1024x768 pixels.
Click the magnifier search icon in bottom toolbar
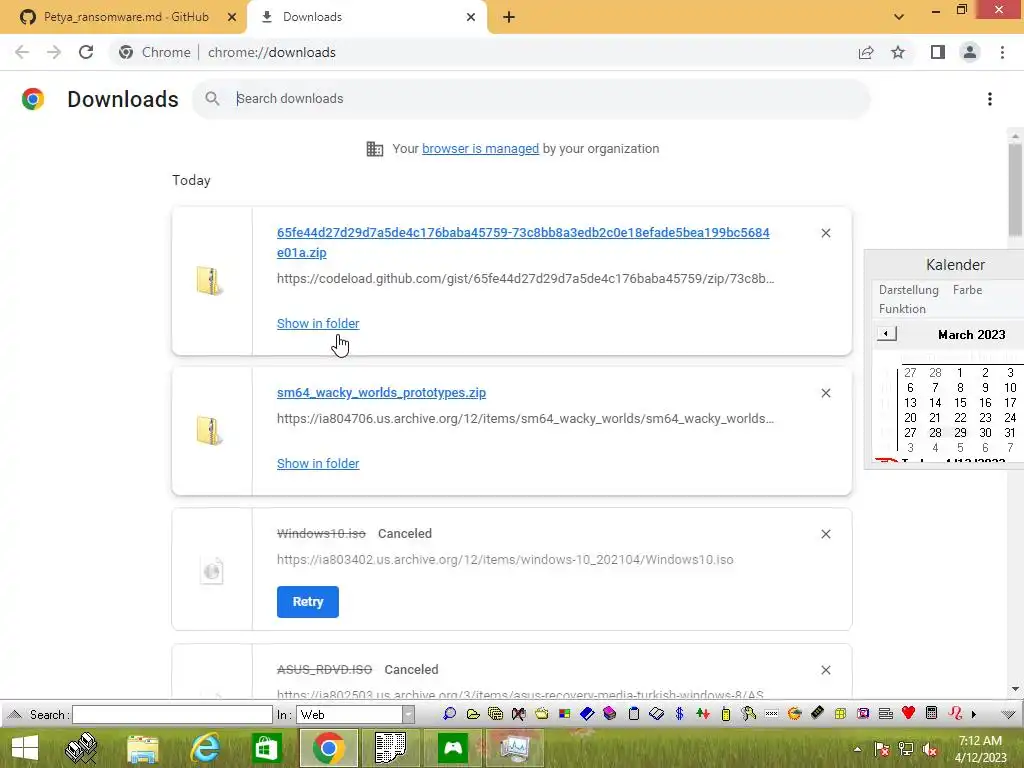pos(449,714)
